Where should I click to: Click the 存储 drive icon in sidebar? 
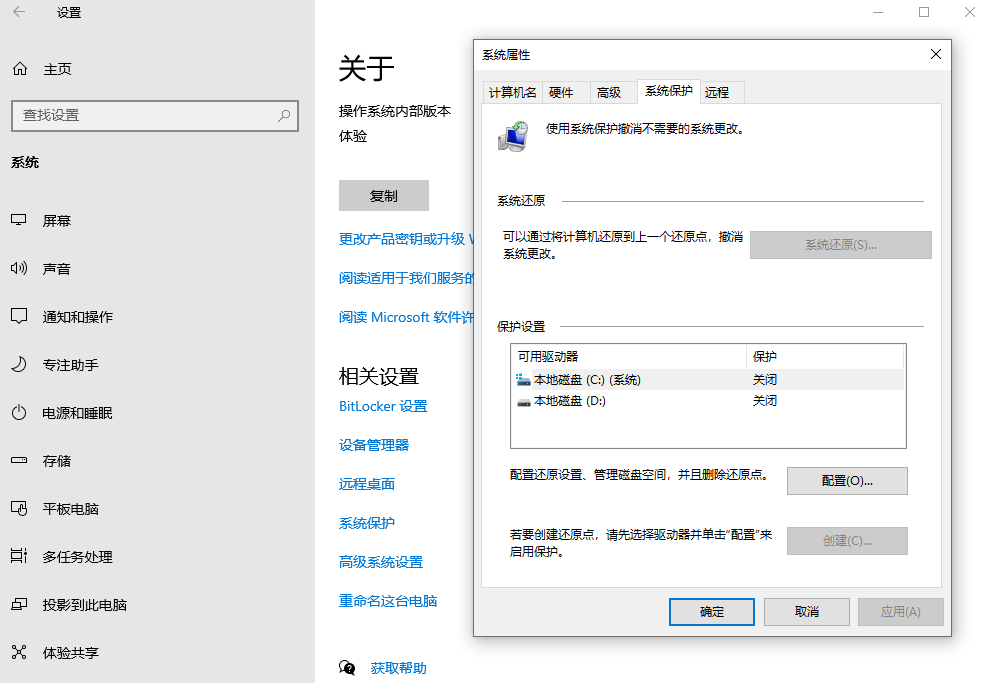tap(19, 460)
